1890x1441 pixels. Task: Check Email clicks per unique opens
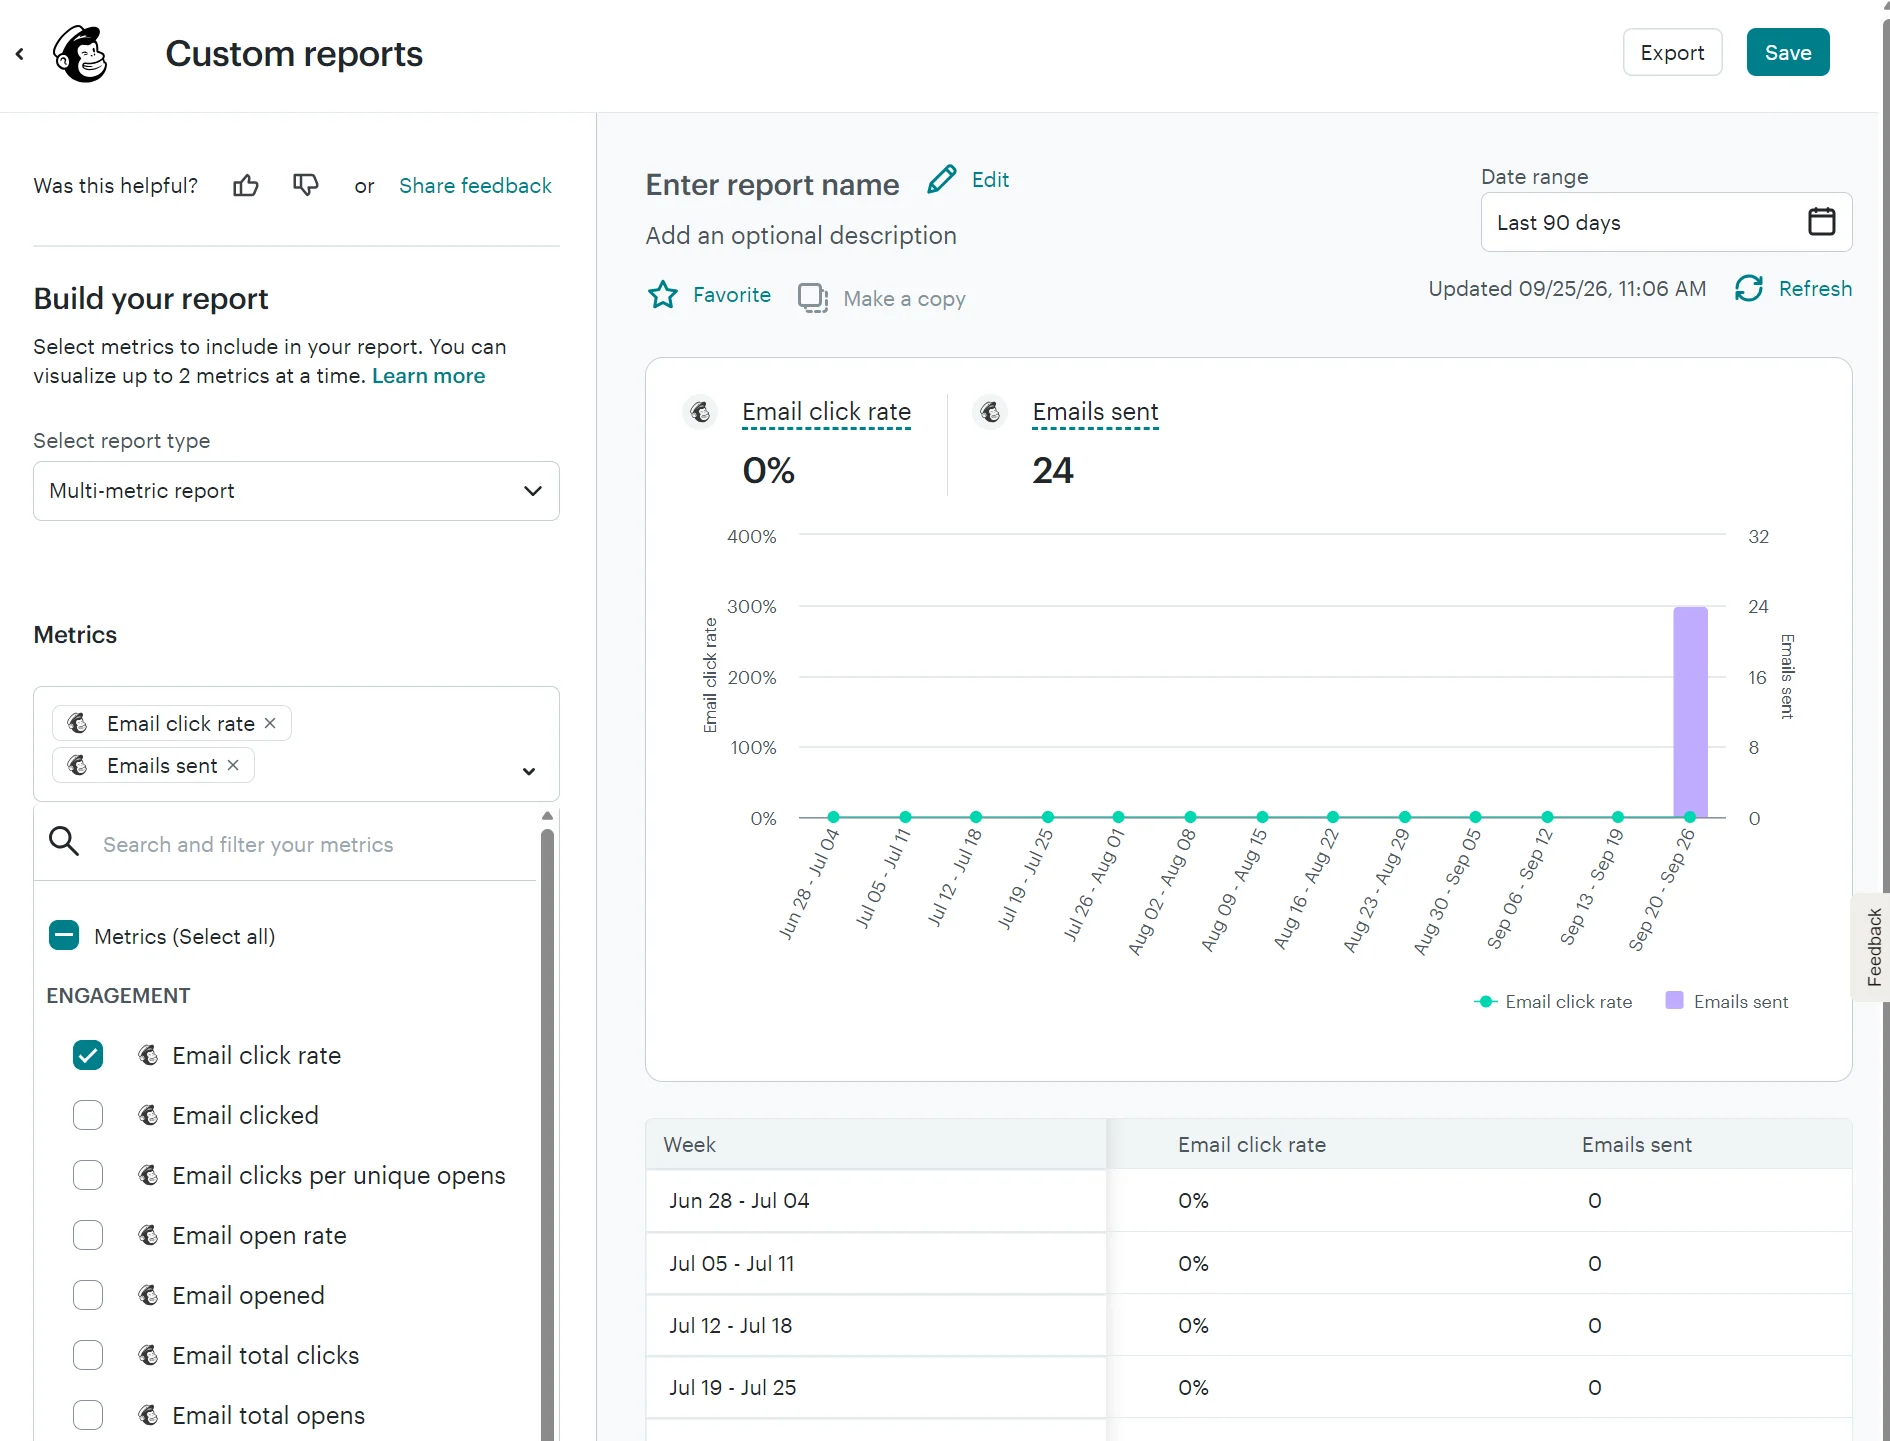coord(88,1175)
